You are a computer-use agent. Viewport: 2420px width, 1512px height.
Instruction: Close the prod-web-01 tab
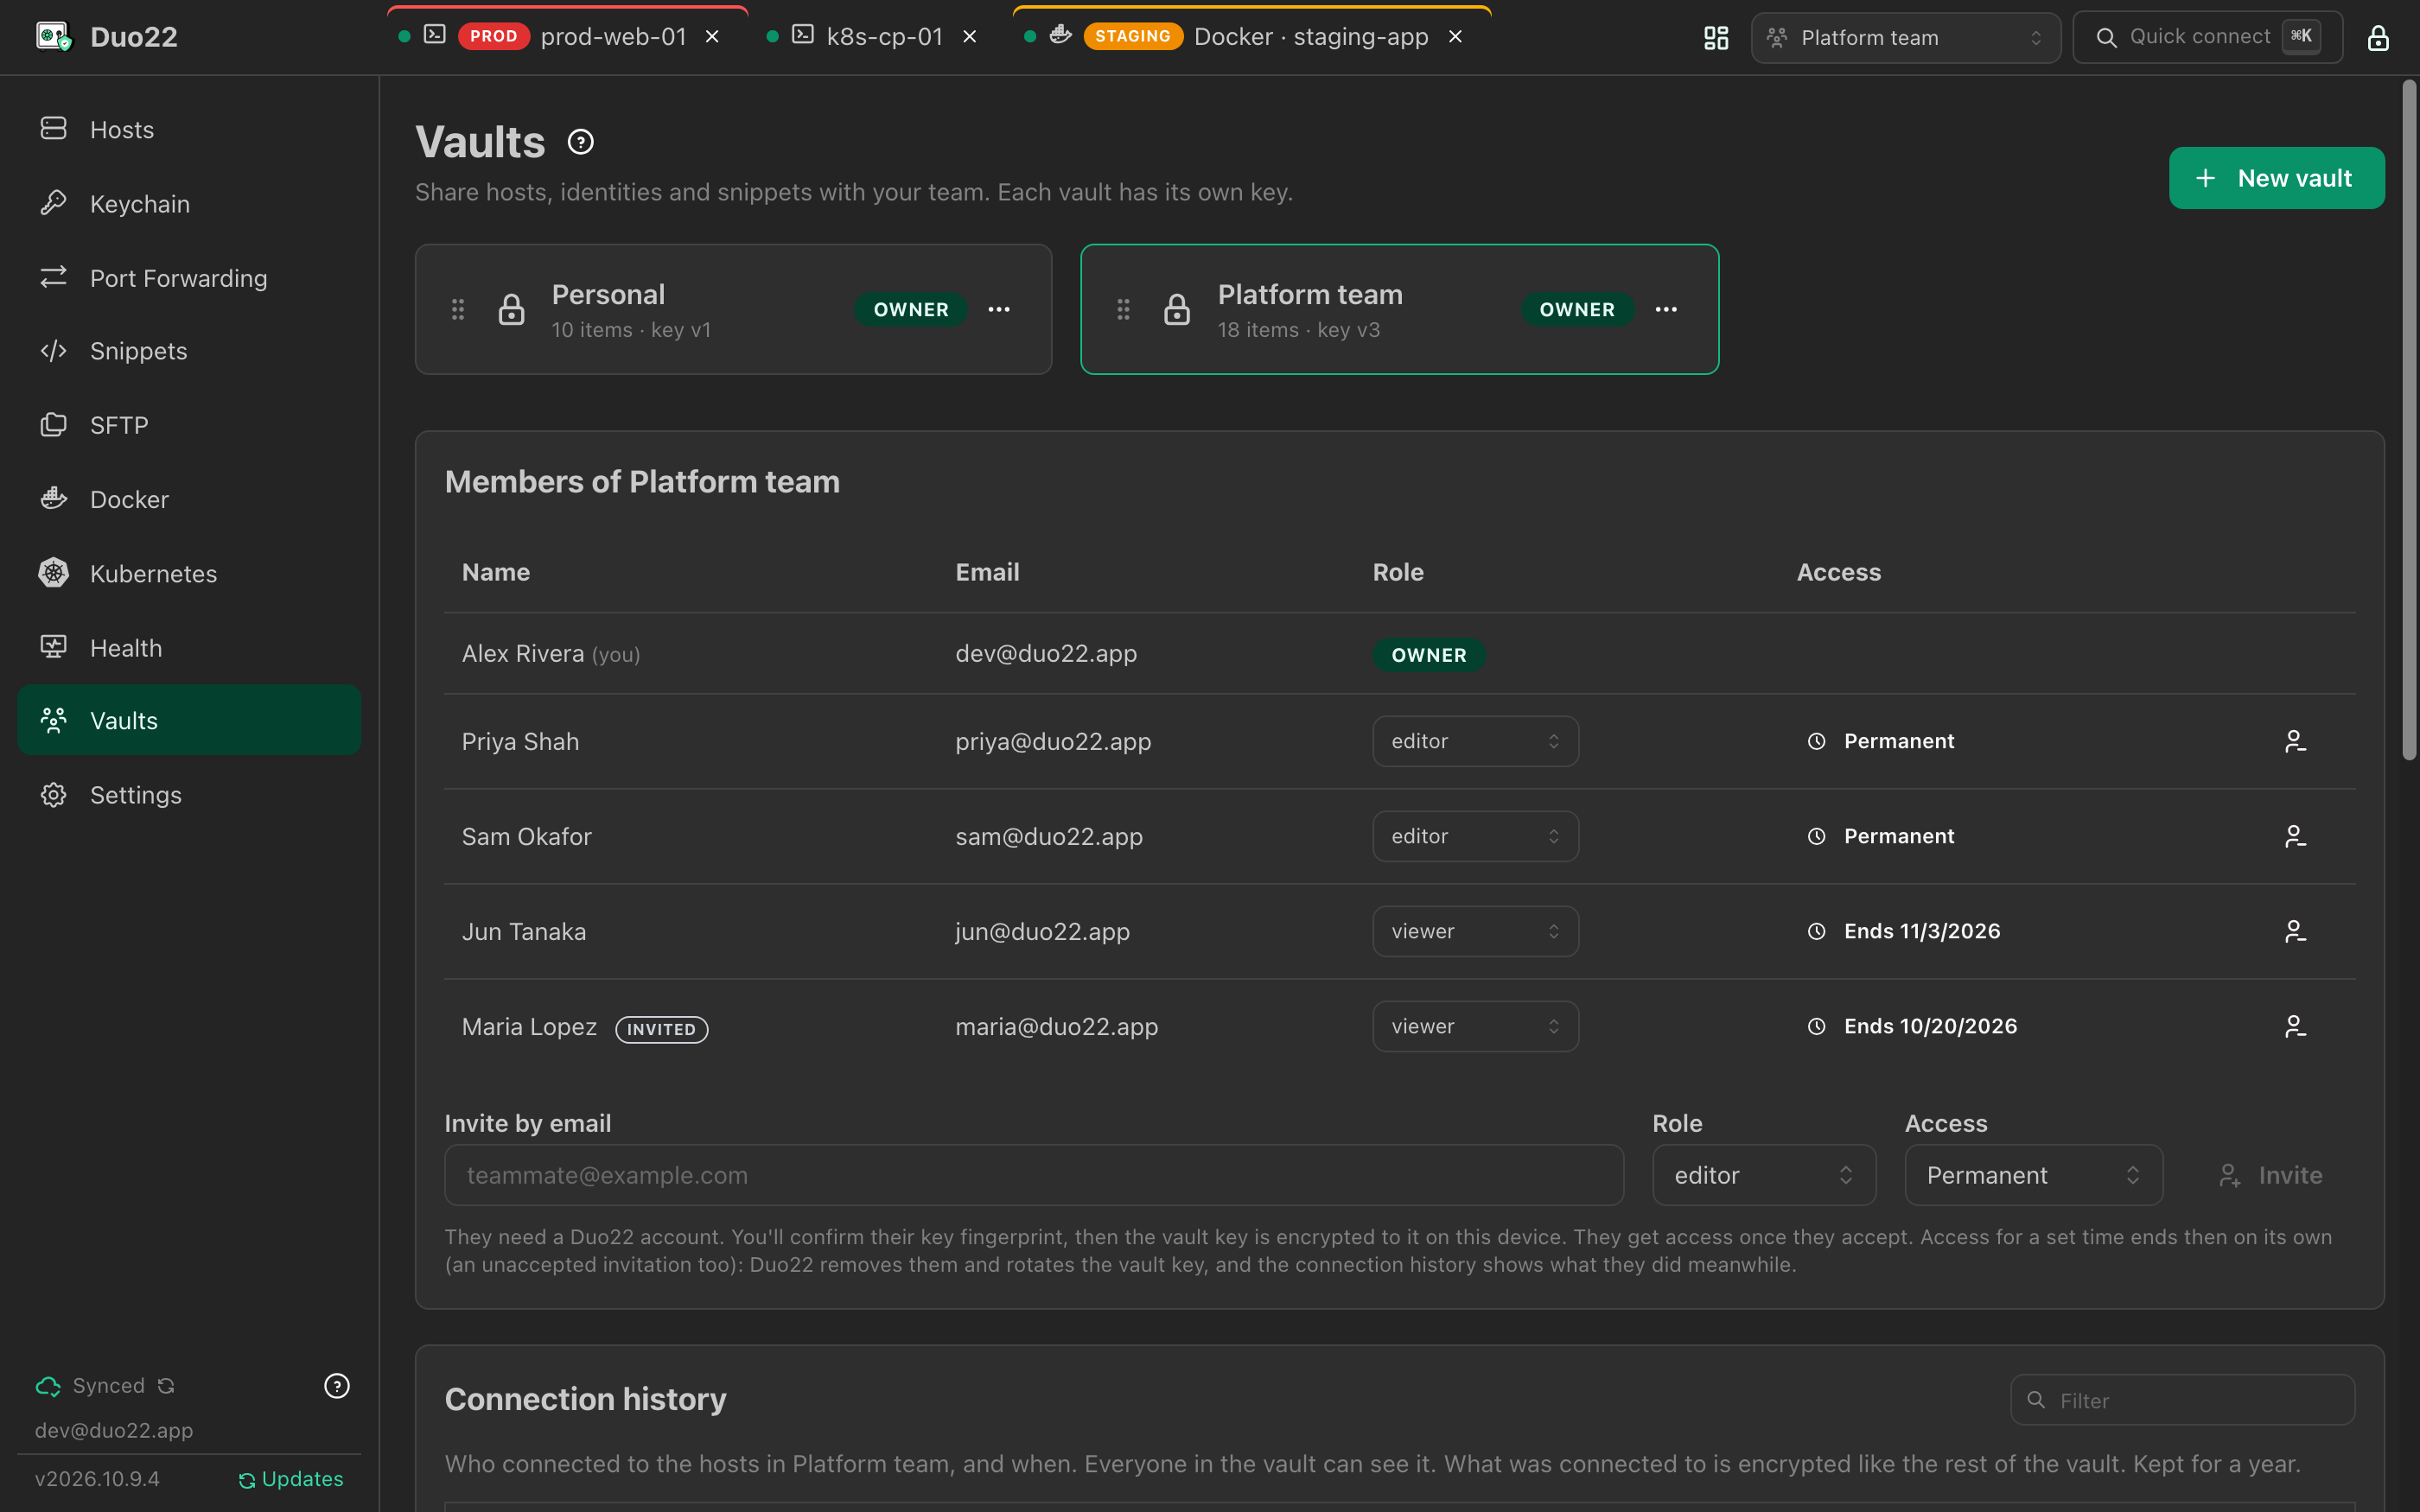(x=712, y=37)
